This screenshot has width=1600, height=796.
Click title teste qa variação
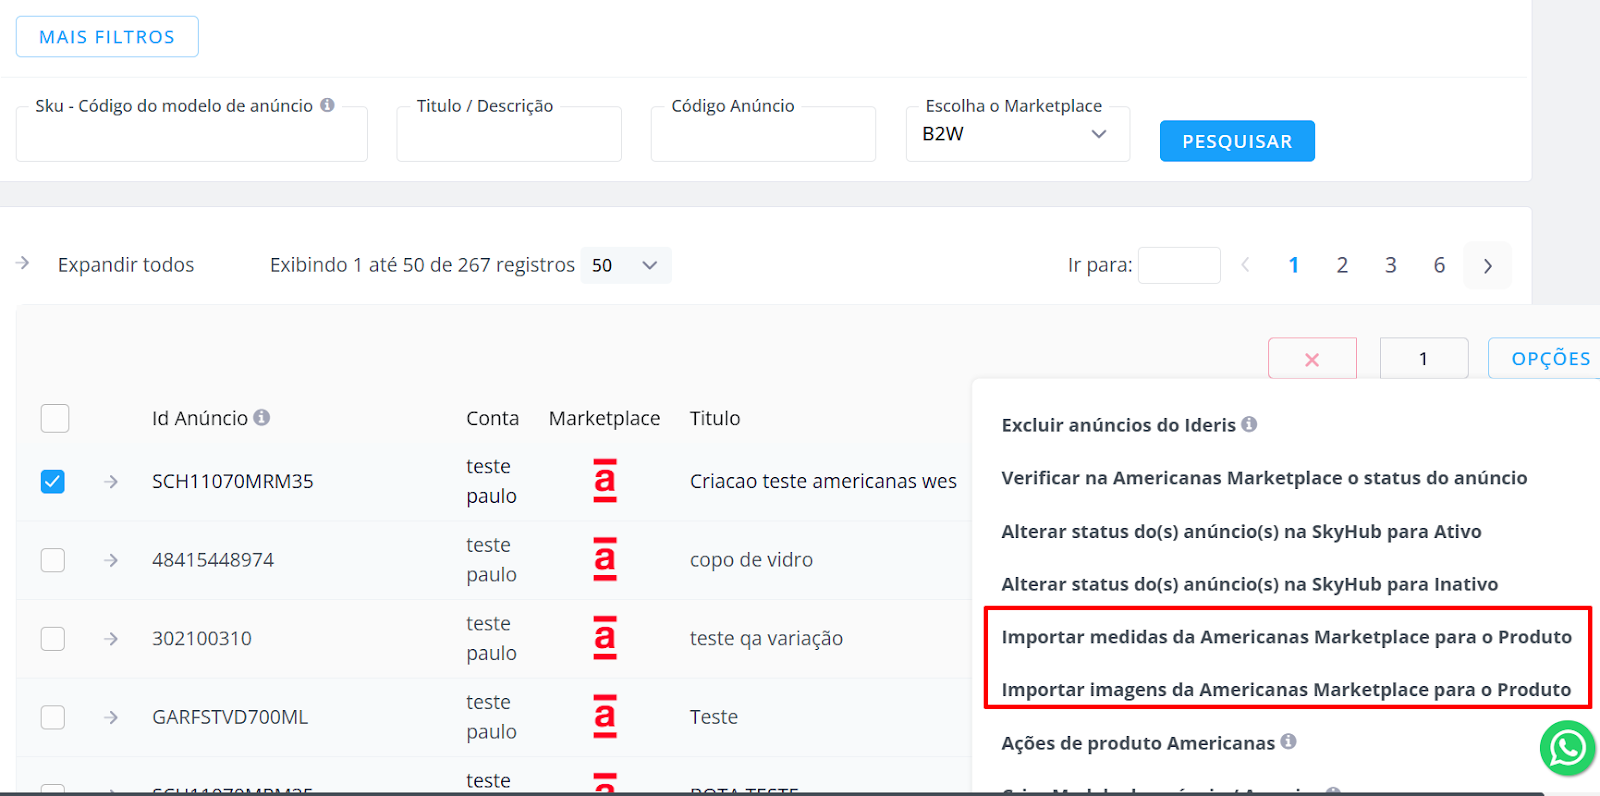coord(766,638)
